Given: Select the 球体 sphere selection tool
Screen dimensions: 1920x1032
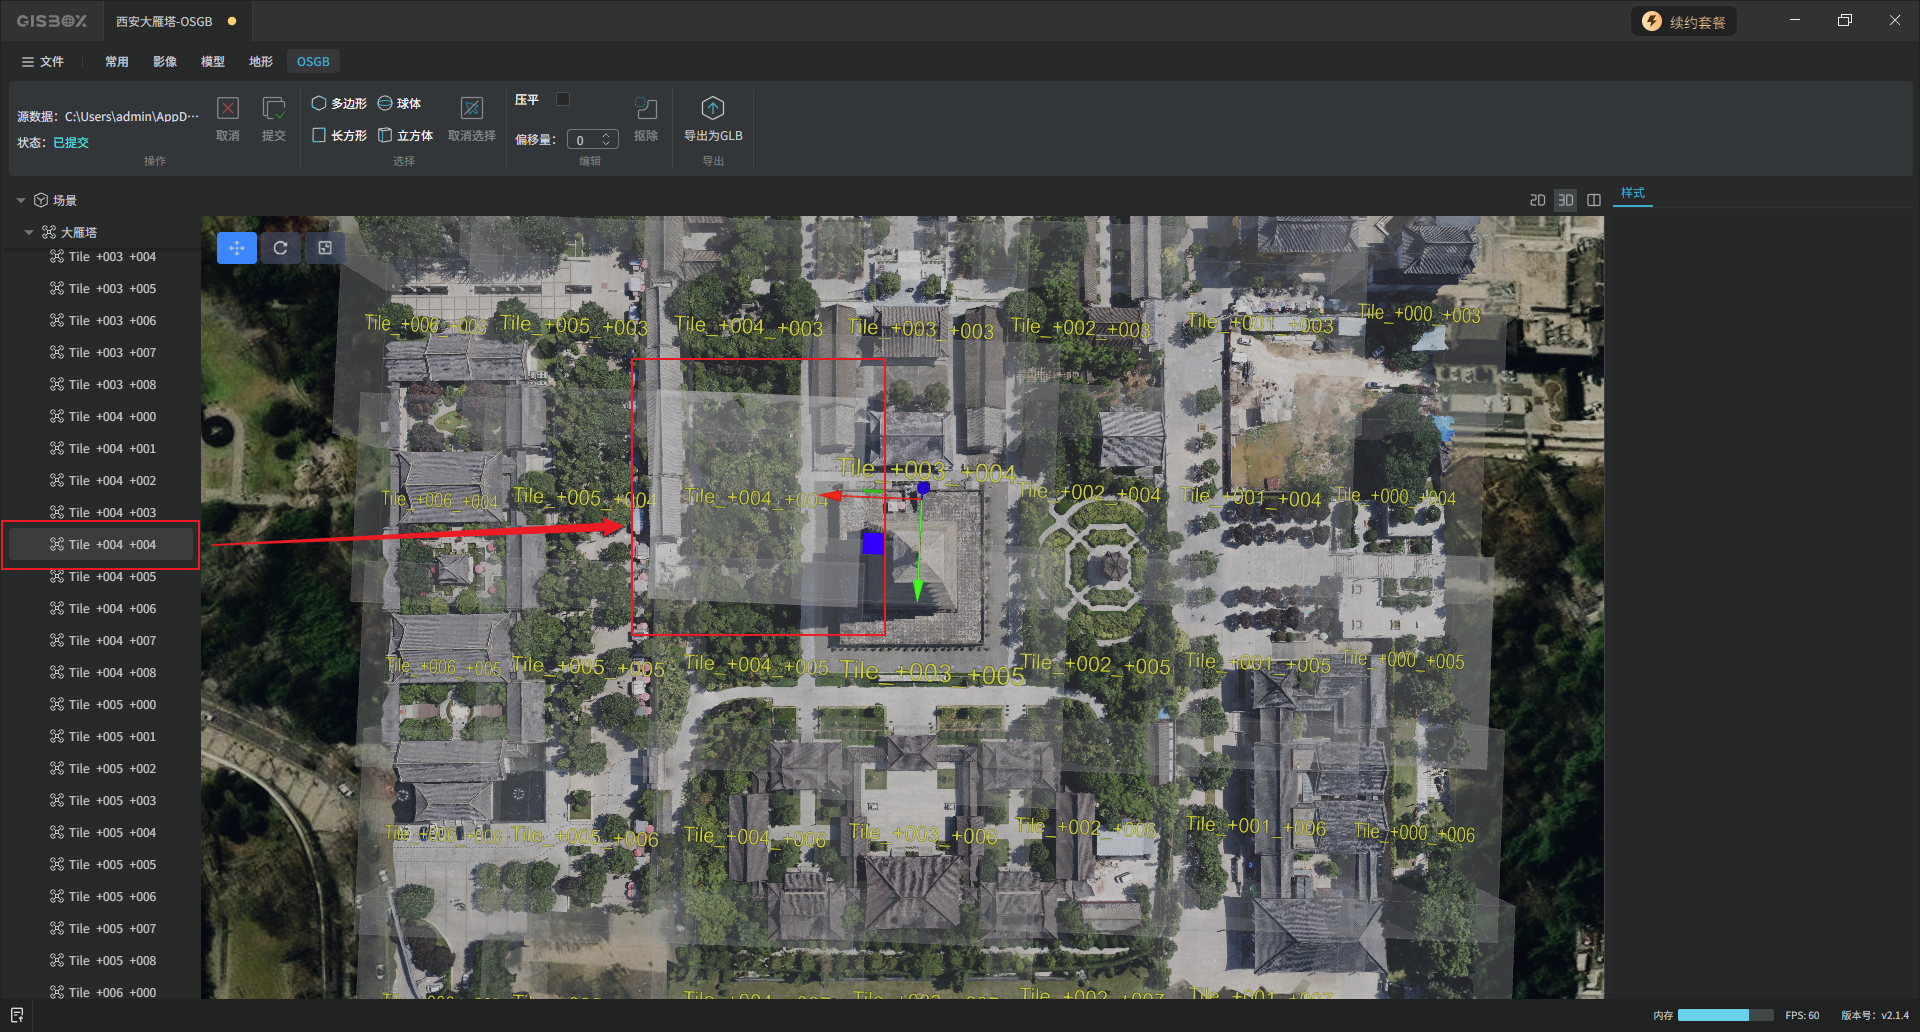Looking at the screenshot, I should [x=399, y=103].
